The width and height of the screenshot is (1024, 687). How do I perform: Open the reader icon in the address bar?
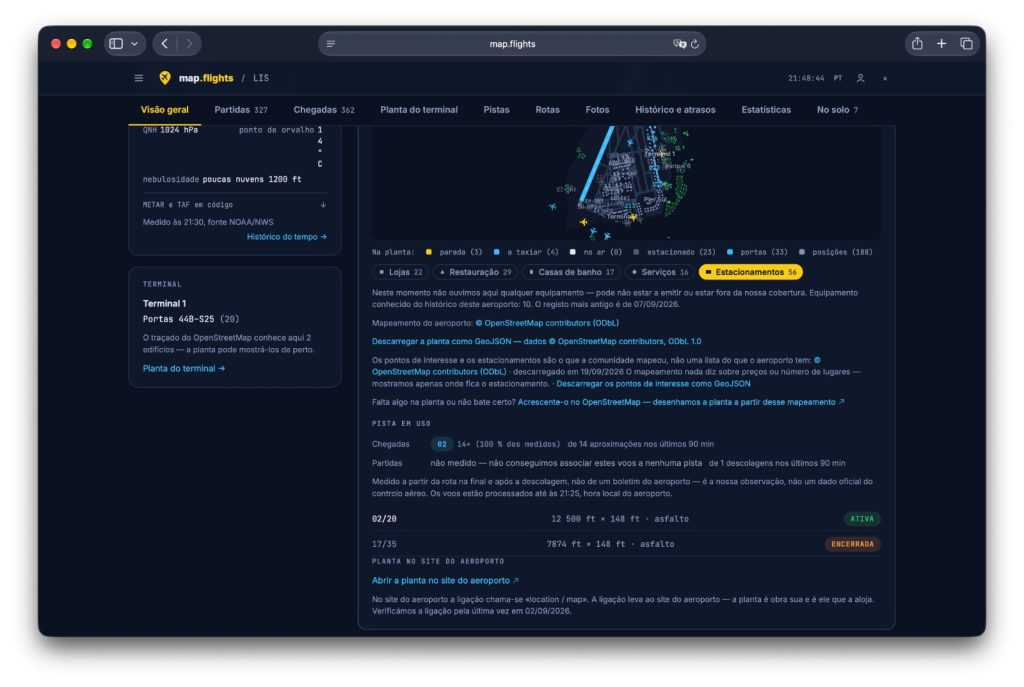pos(331,44)
